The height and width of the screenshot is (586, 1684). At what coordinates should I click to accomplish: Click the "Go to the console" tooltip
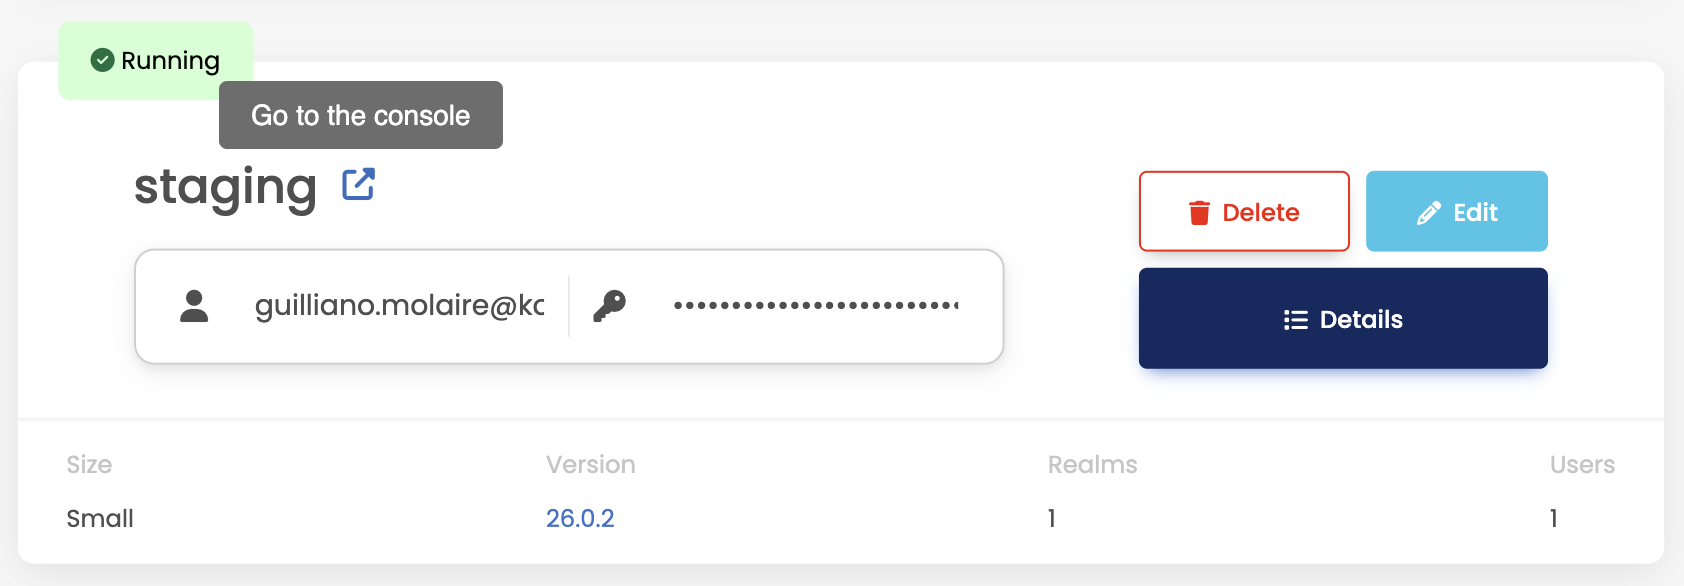pos(360,116)
